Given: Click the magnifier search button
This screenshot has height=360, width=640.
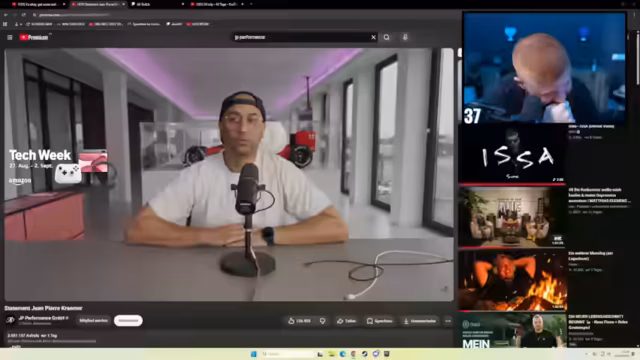Looking at the screenshot, I should [386, 37].
